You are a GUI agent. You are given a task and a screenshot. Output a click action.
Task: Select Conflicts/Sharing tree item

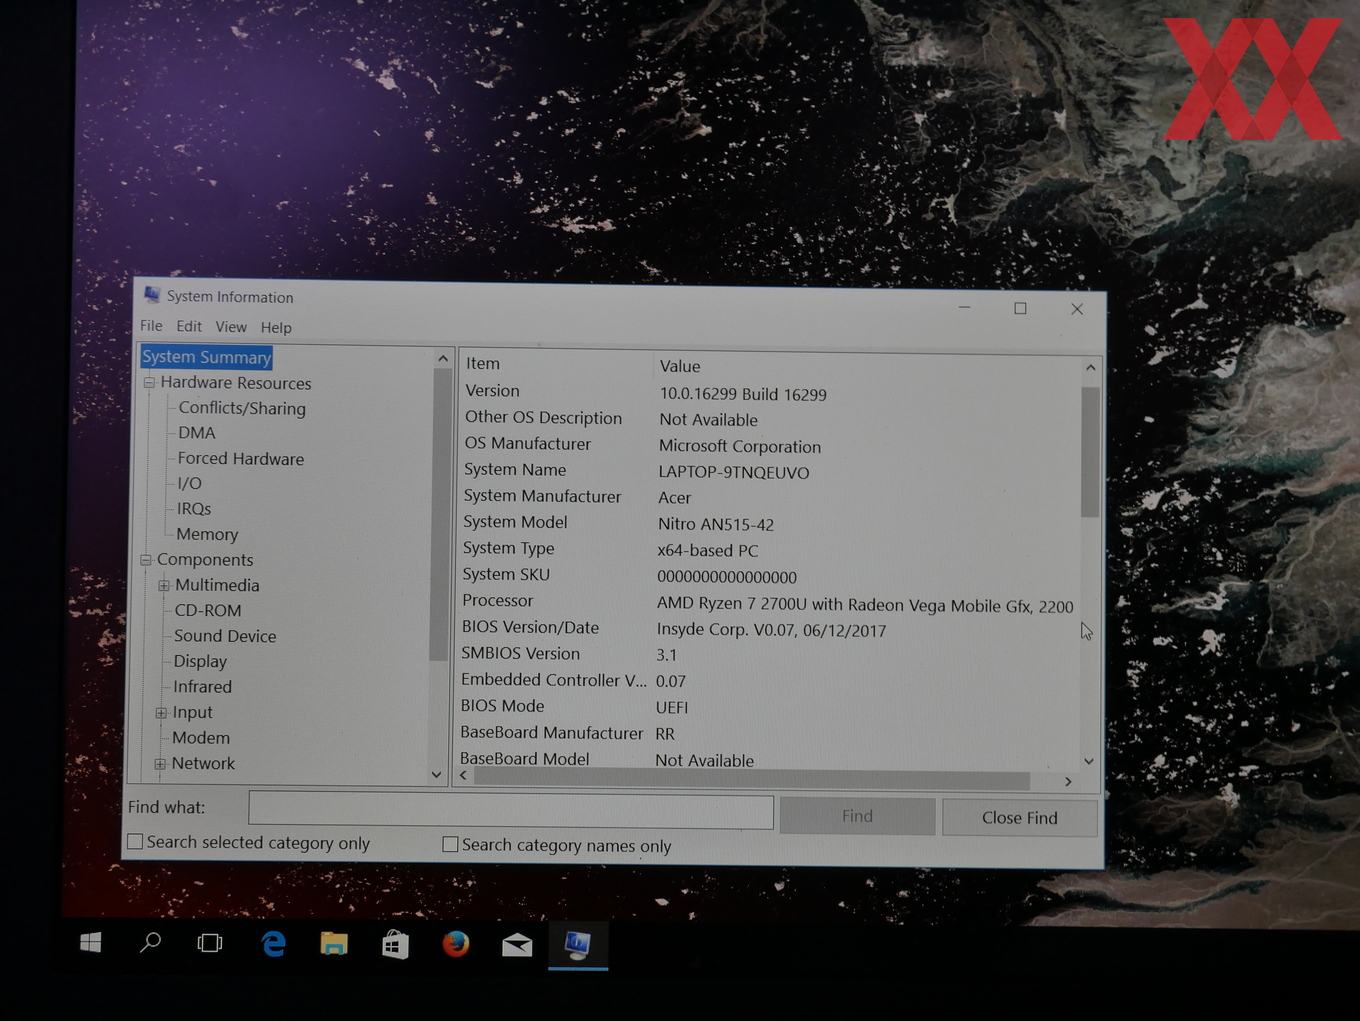click(242, 408)
